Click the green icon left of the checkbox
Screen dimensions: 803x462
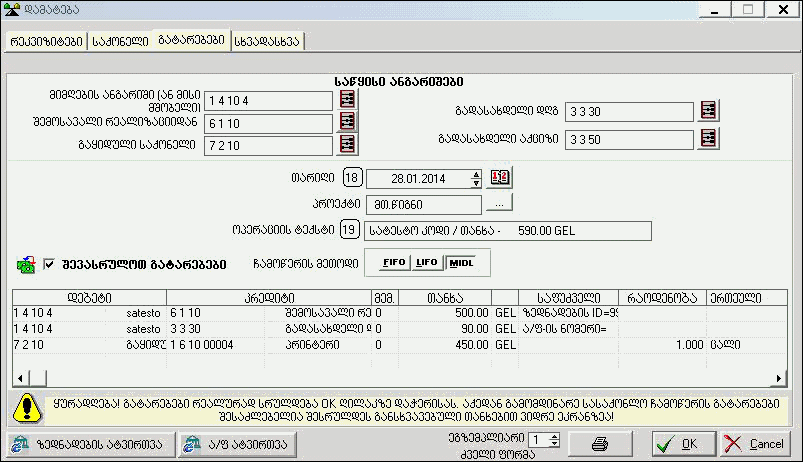point(25,265)
